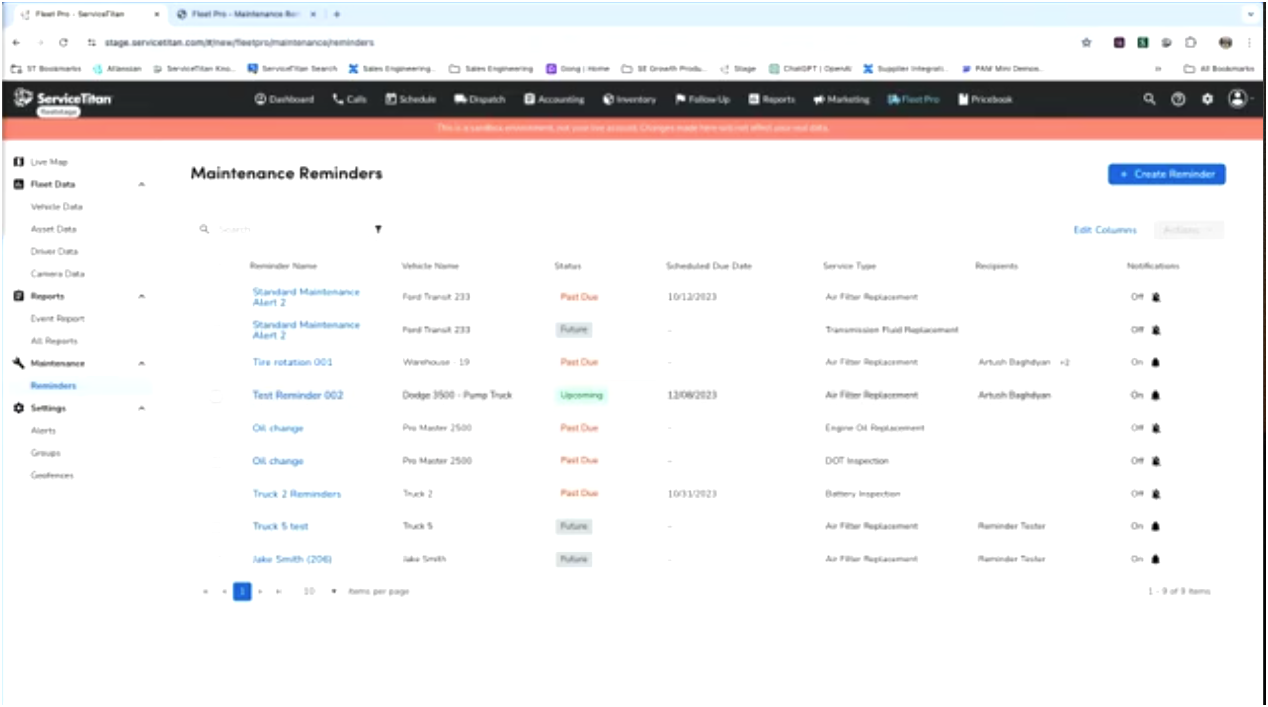Open Test Reminder 002 link
This screenshot has width=1268, height=707.
pos(297,395)
